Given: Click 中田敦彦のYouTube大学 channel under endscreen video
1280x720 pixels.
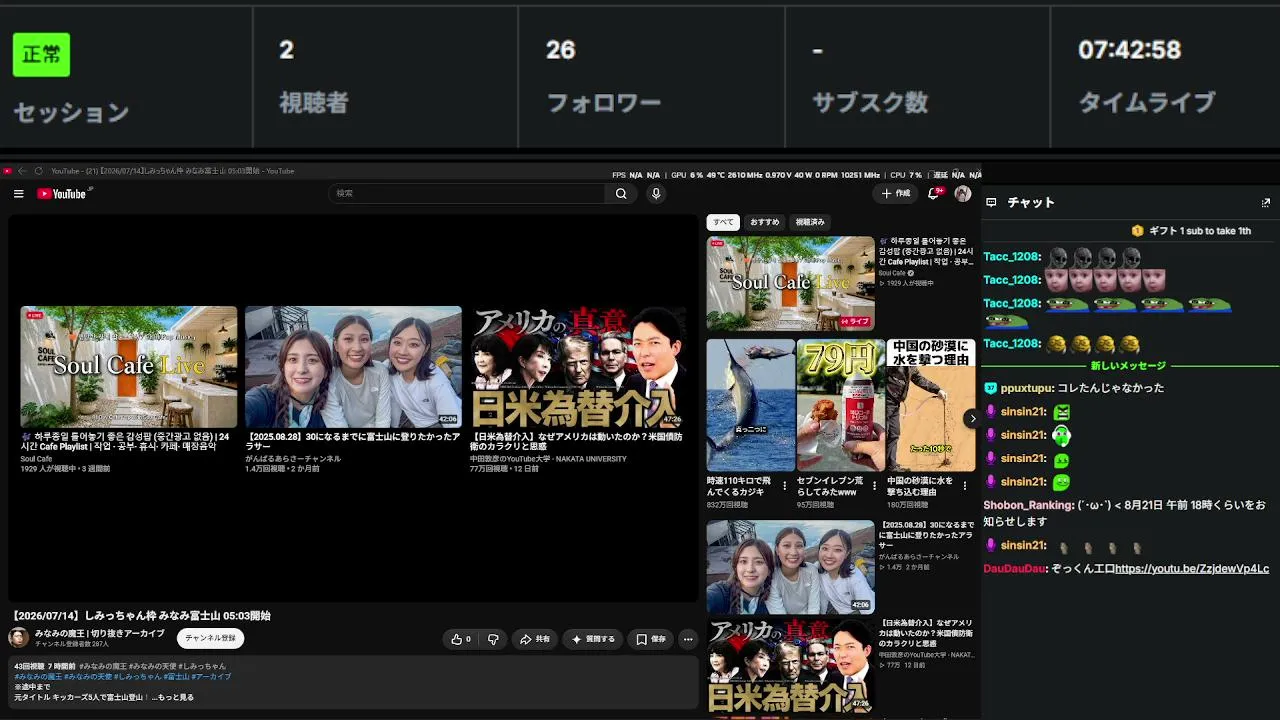Looking at the screenshot, I should 548,459.
